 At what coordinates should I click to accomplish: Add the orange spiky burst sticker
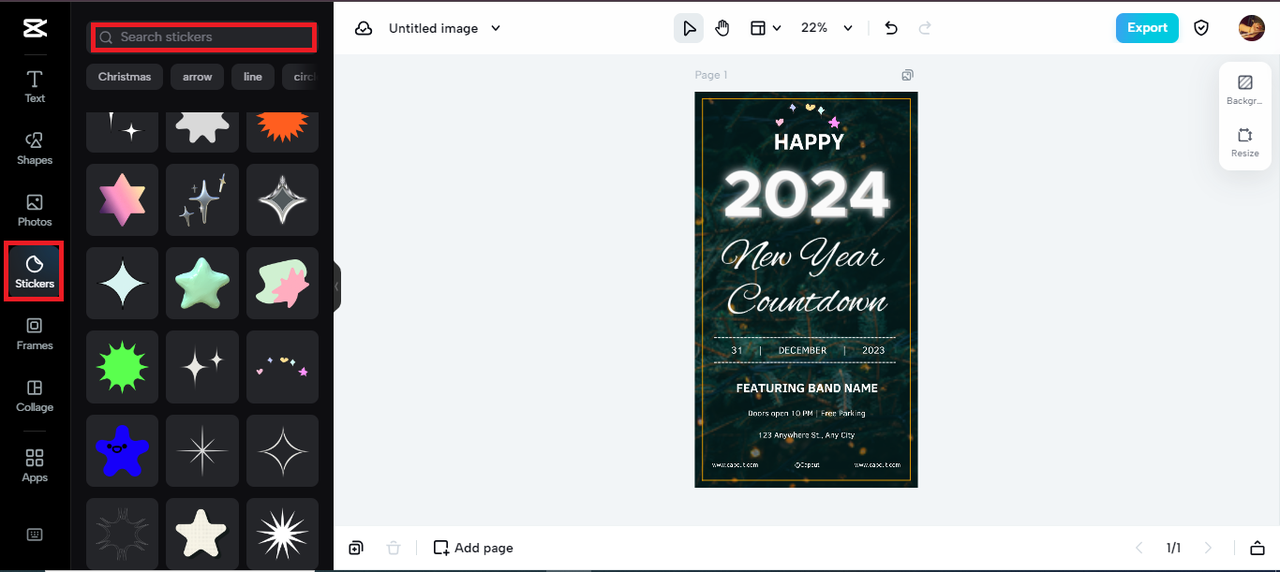pos(282,131)
